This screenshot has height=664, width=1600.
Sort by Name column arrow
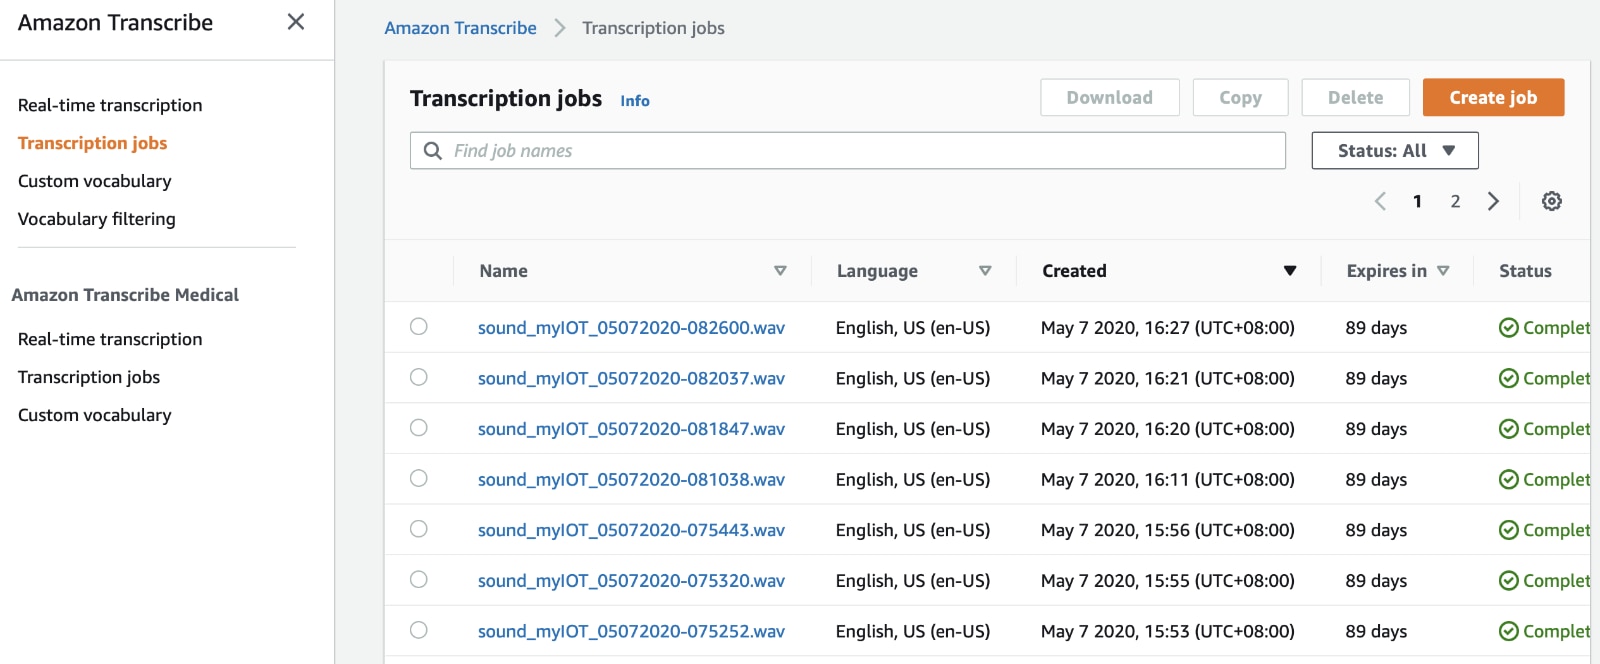780,271
